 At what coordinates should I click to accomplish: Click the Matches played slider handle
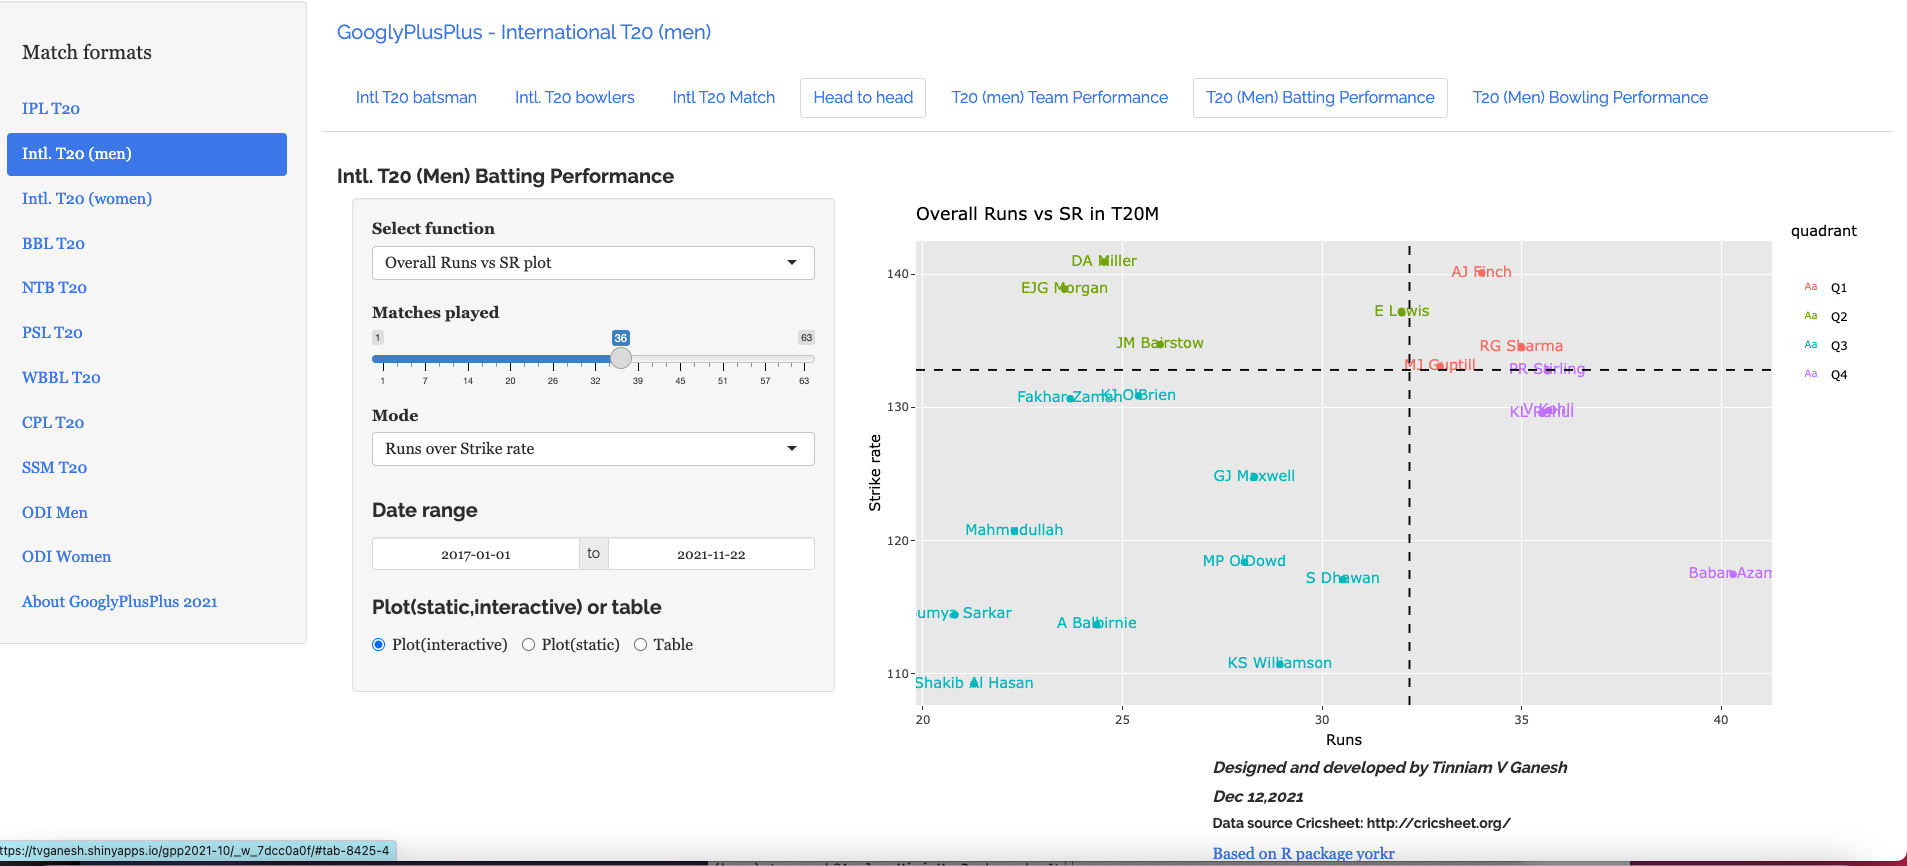(621, 358)
